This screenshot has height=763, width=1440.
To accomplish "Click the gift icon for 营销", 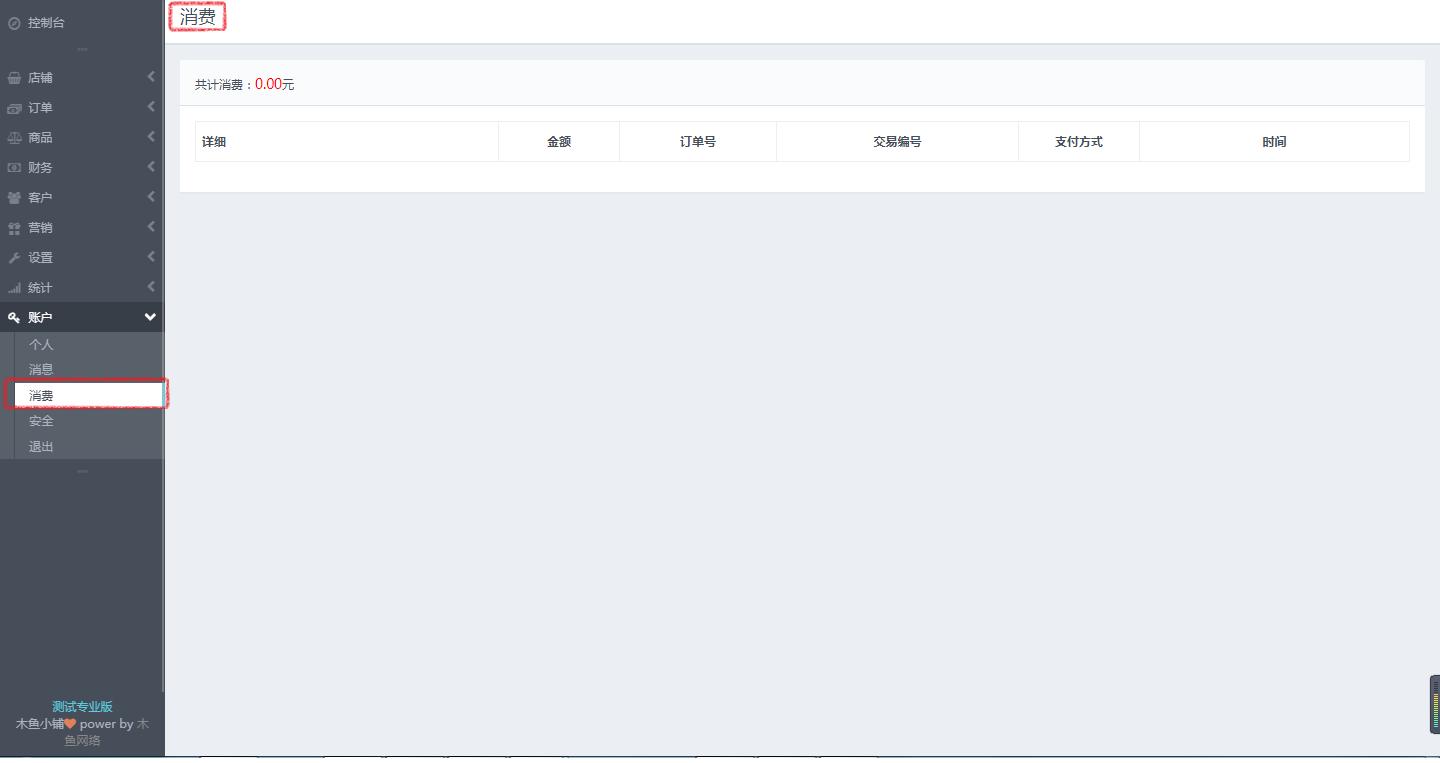I will click(14, 228).
